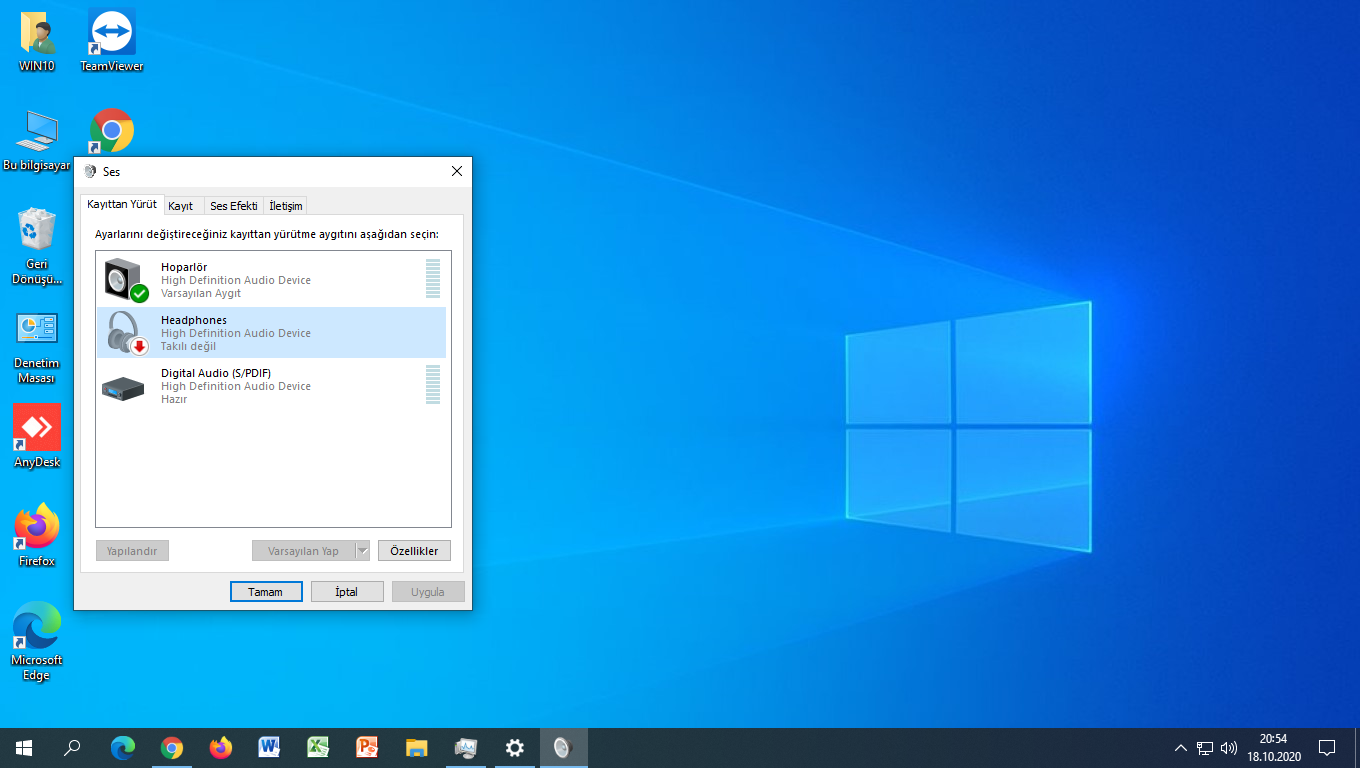Click the Yapılandır button
This screenshot has height=768, width=1360.
point(132,551)
